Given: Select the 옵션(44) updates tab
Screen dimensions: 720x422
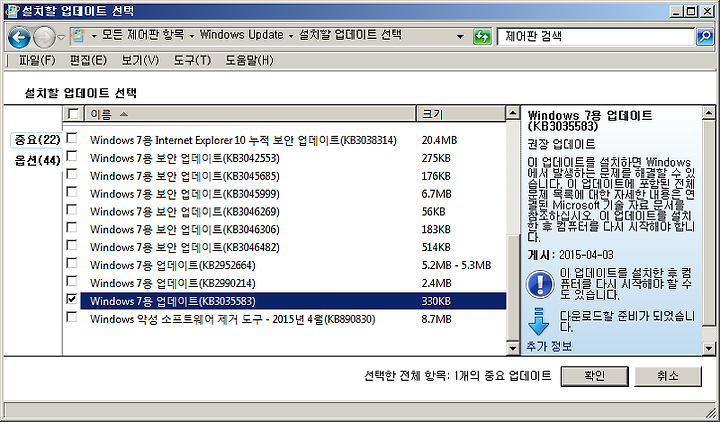Looking at the screenshot, I should tap(37, 160).
